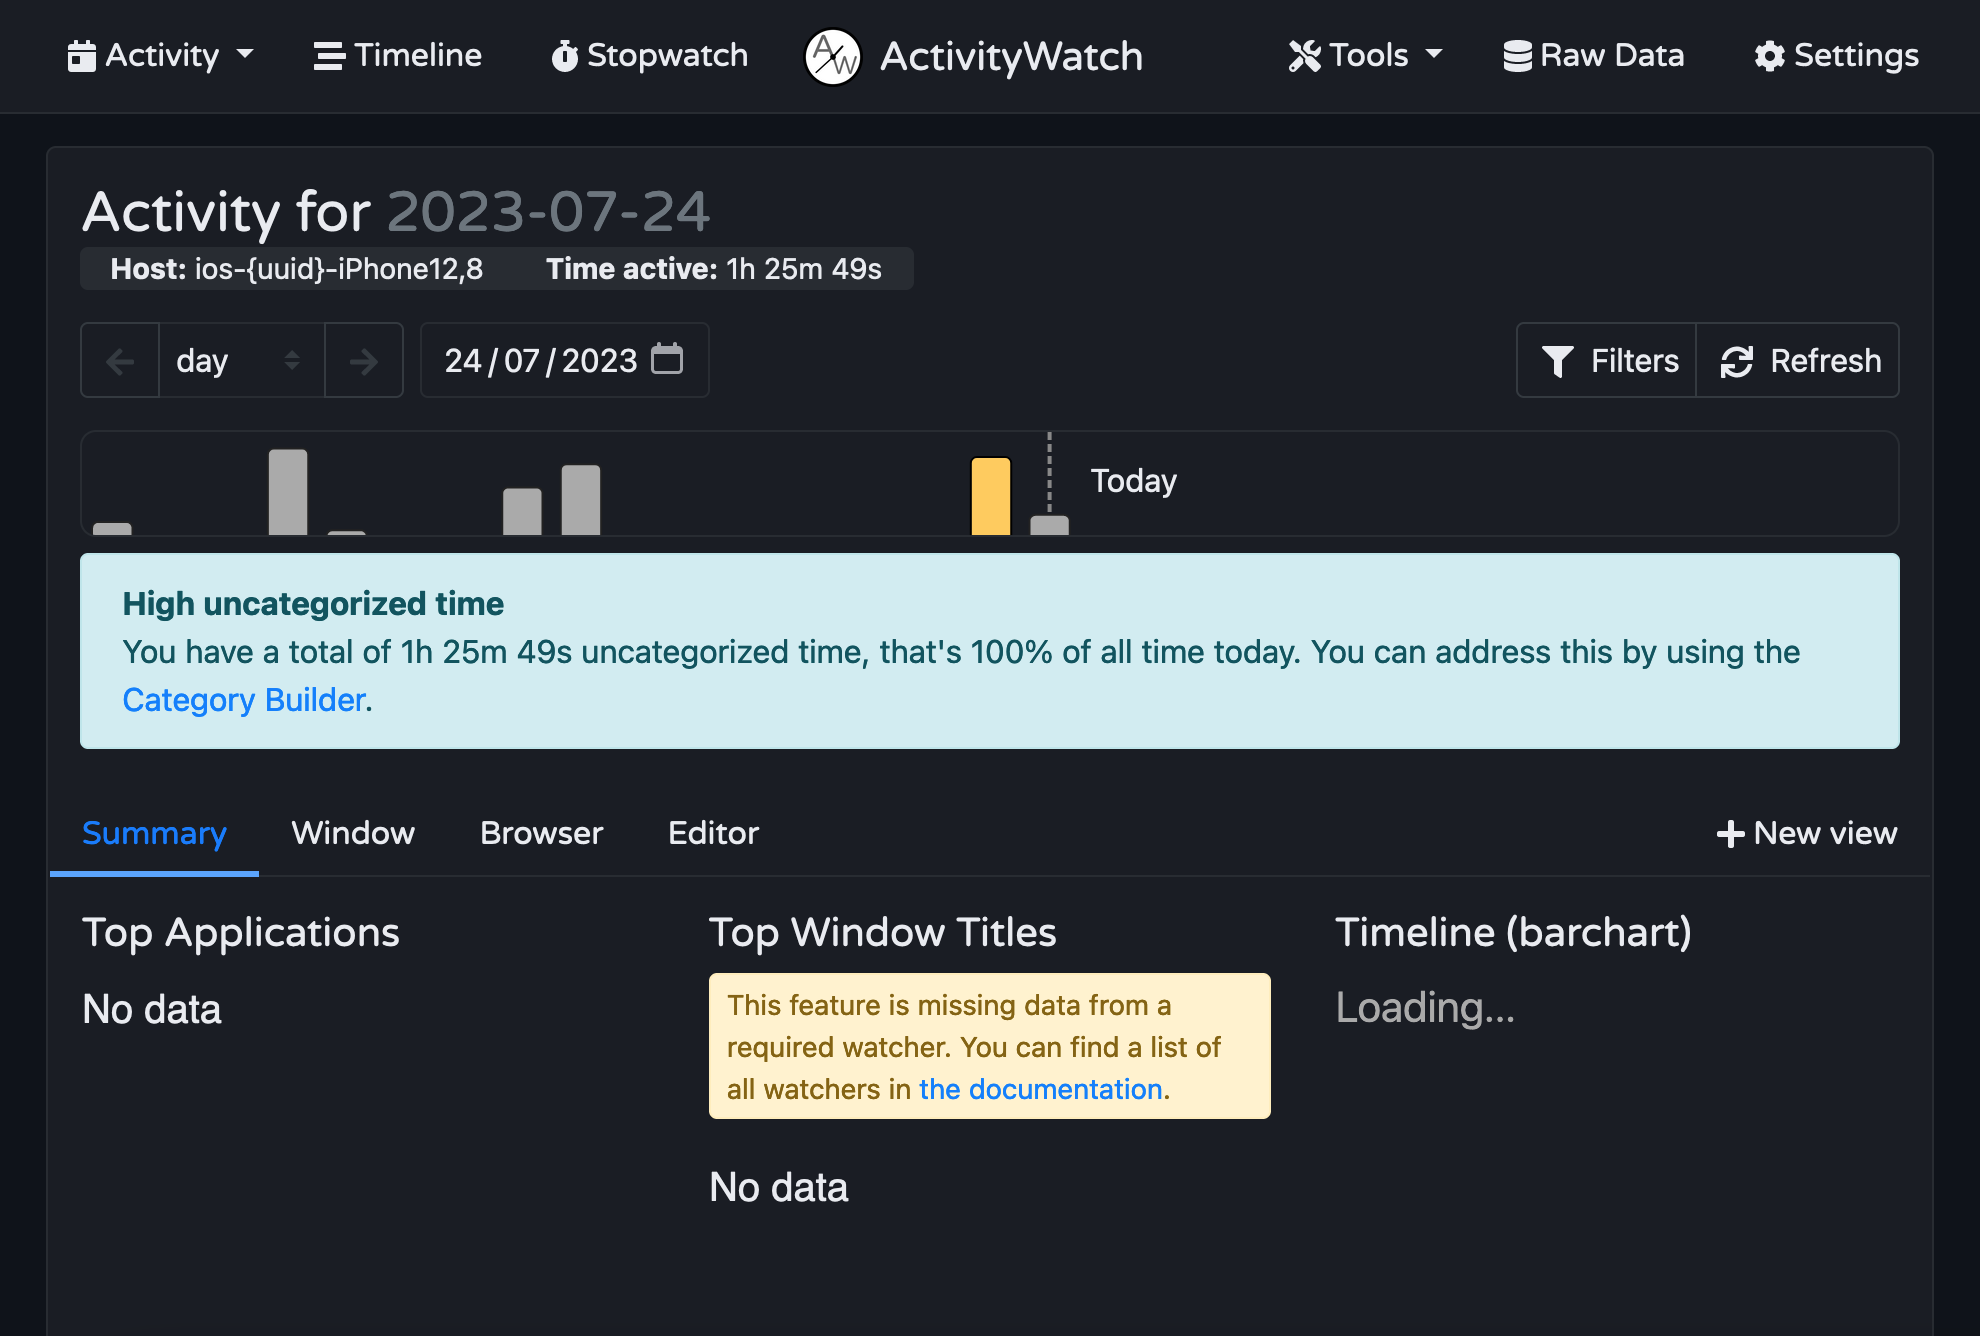
Task: Click the next day arrow button
Action: click(364, 360)
